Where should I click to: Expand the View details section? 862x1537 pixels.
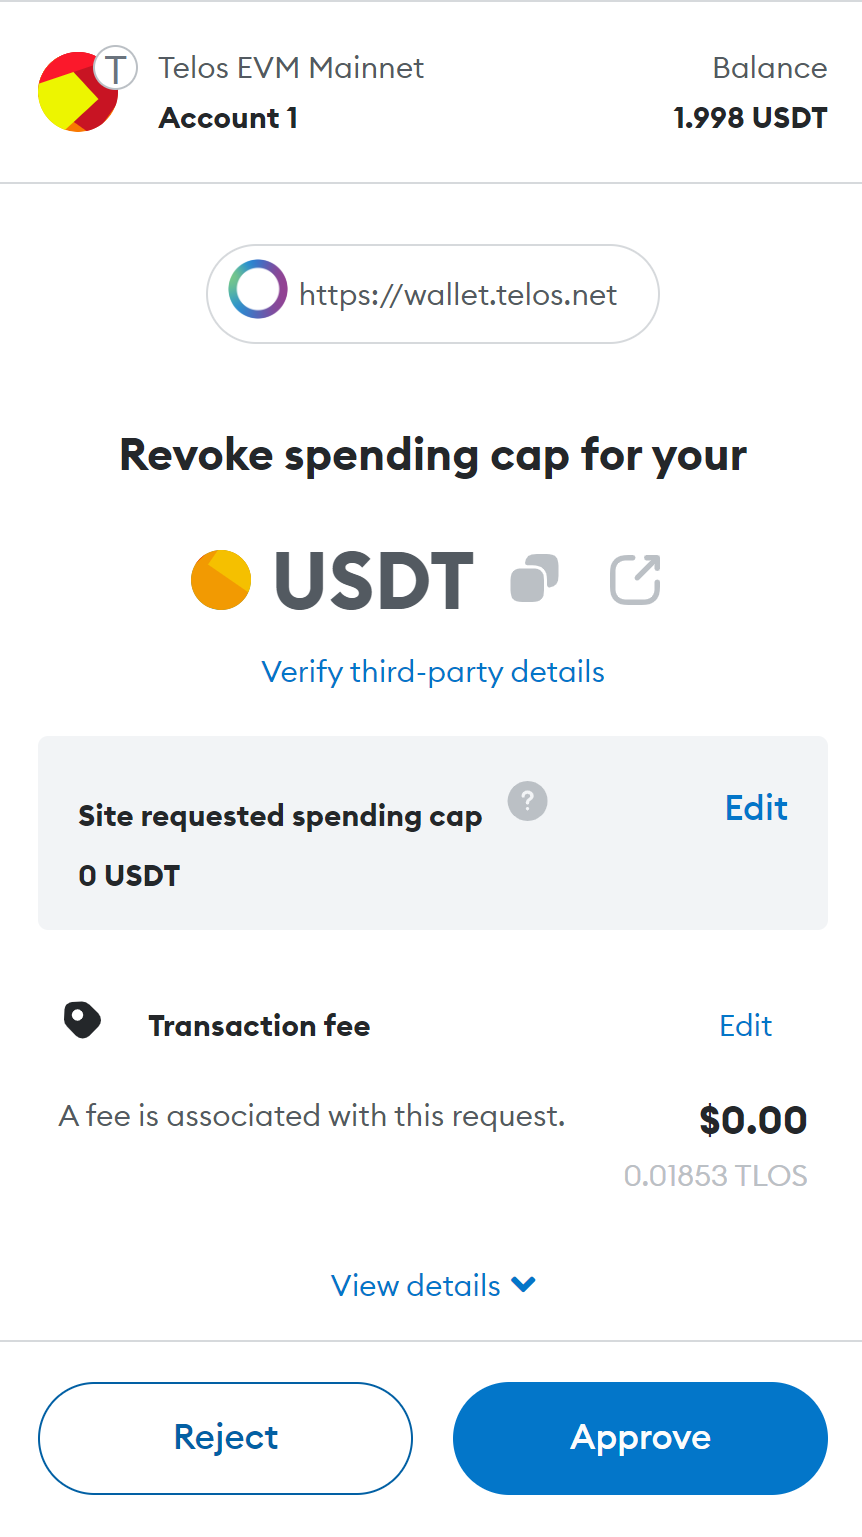[433, 1285]
